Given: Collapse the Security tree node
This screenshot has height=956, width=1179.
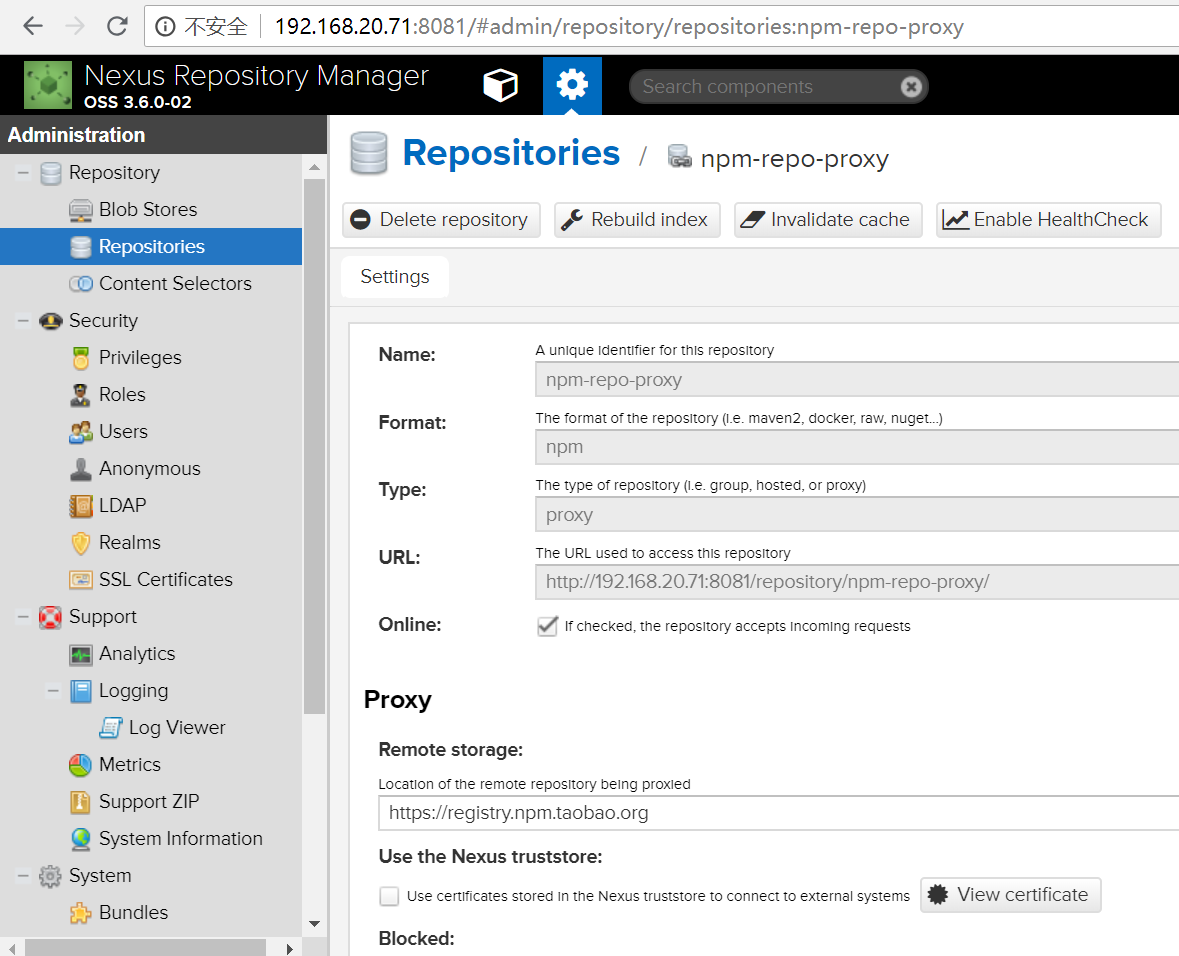Looking at the screenshot, I should point(23,321).
